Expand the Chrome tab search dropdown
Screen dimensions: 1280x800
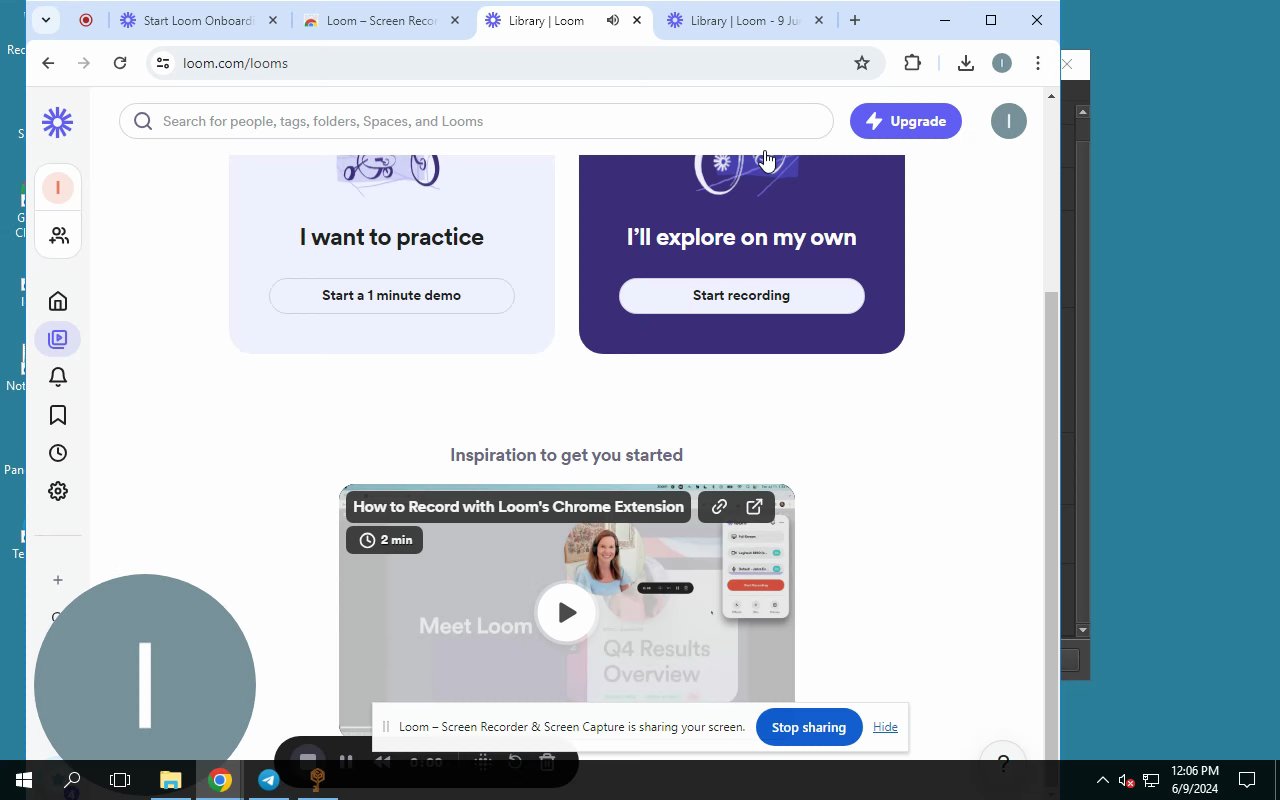[46, 20]
